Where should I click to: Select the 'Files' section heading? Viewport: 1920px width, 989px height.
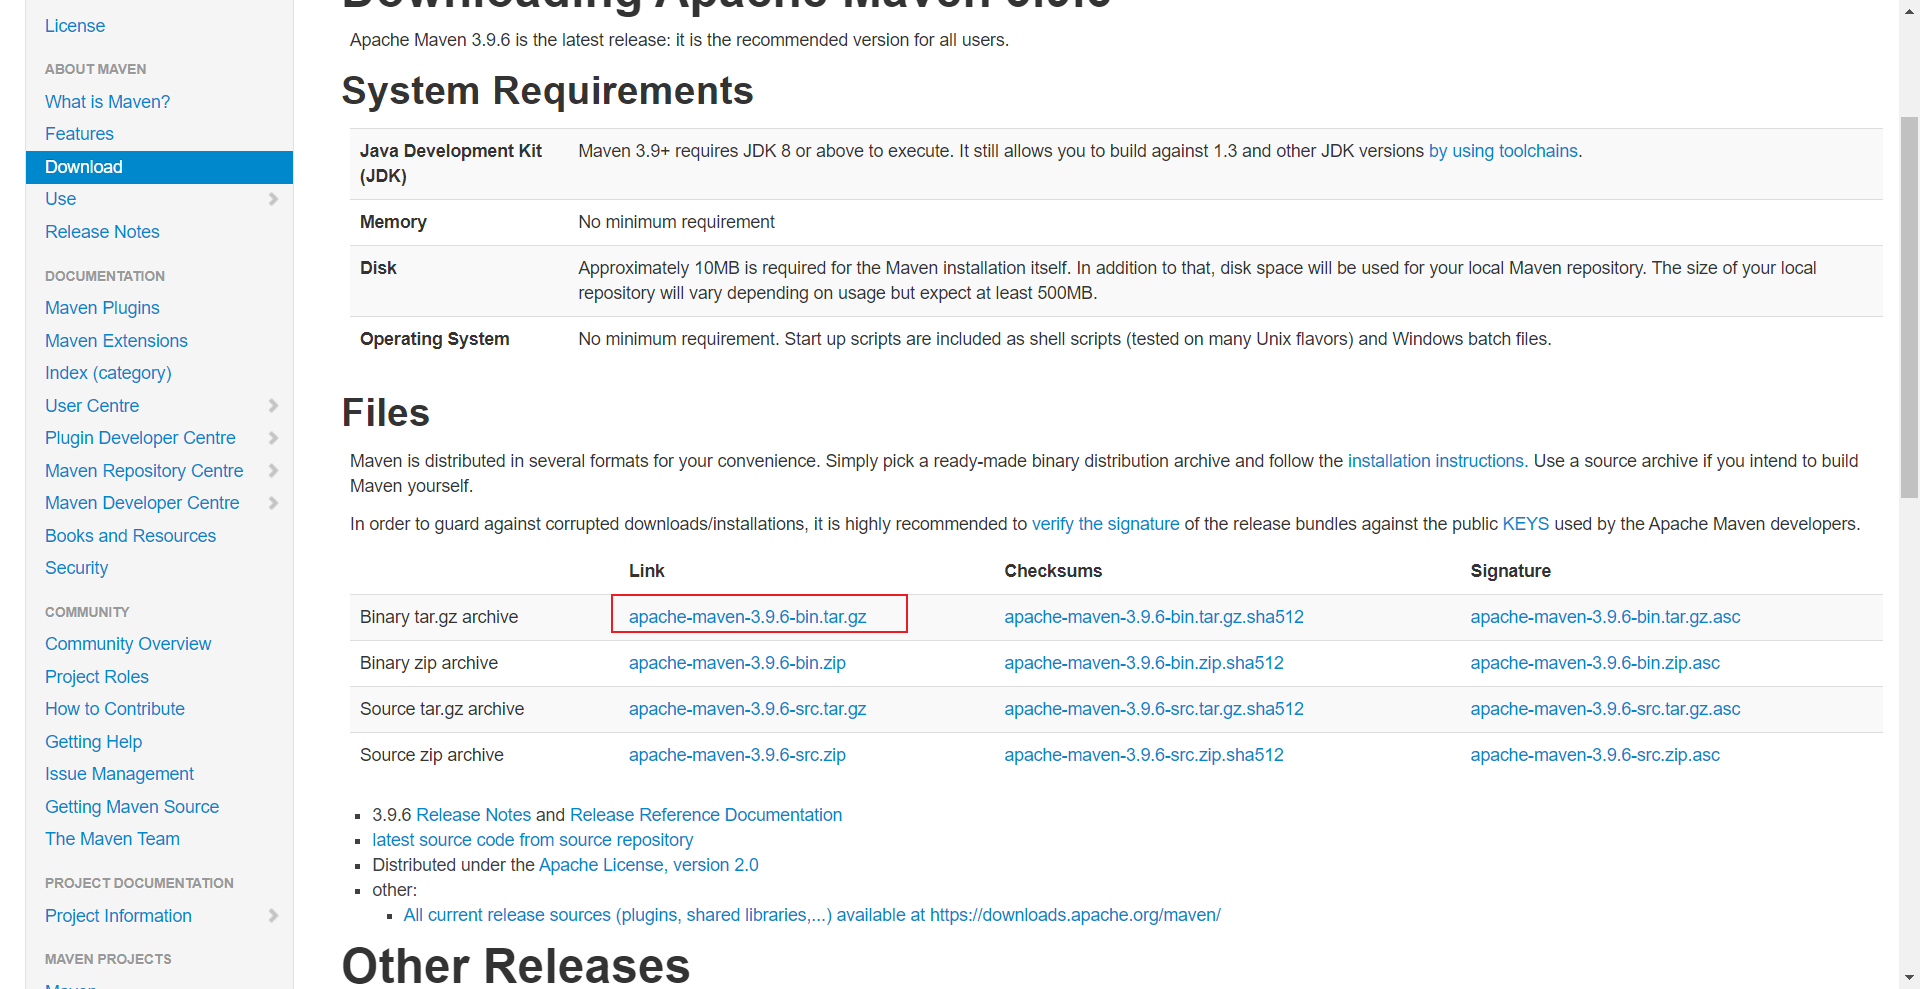pyautogui.click(x=386, y=413)
